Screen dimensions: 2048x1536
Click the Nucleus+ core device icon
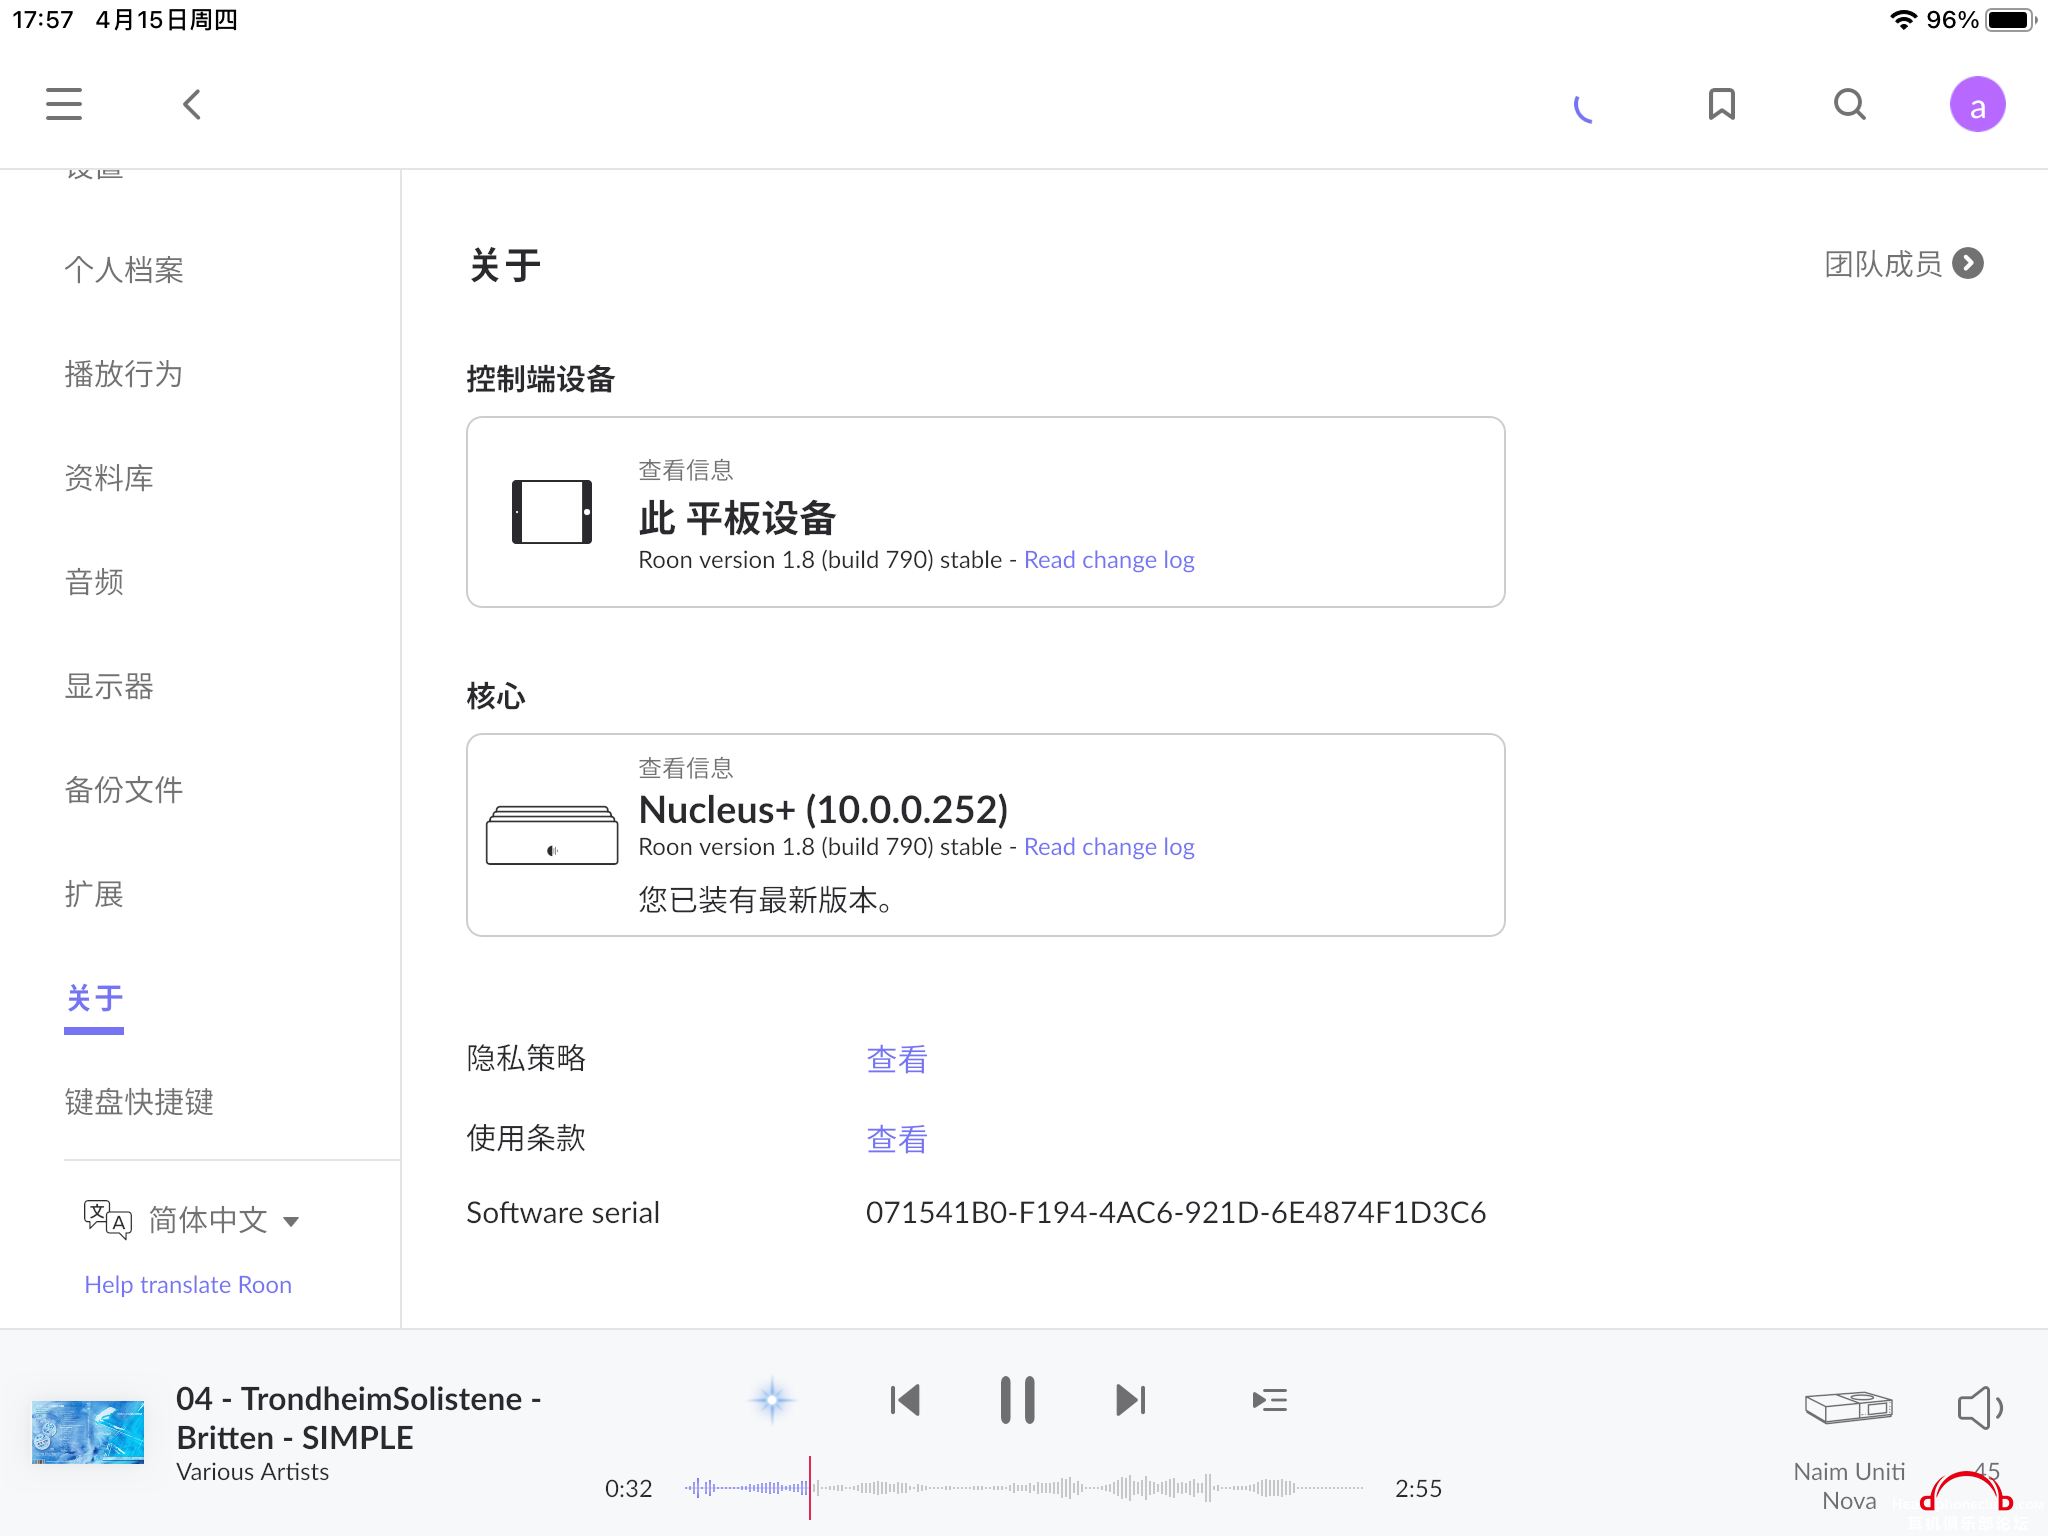point(552,835)
